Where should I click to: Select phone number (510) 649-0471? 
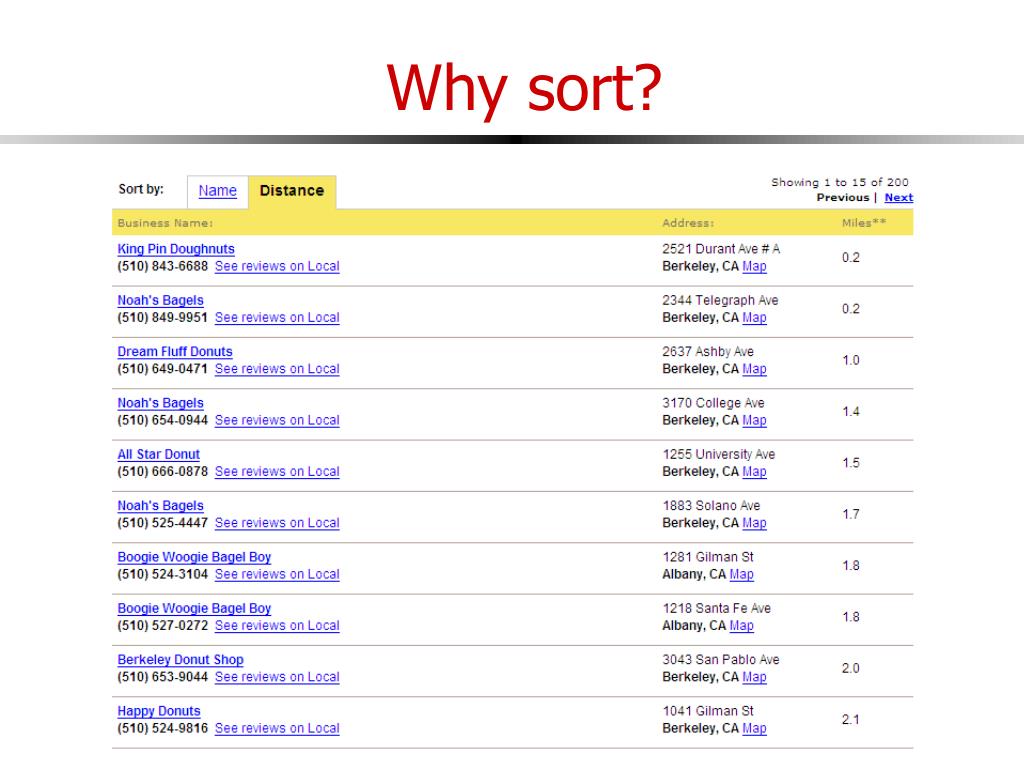tap(163, 369)
